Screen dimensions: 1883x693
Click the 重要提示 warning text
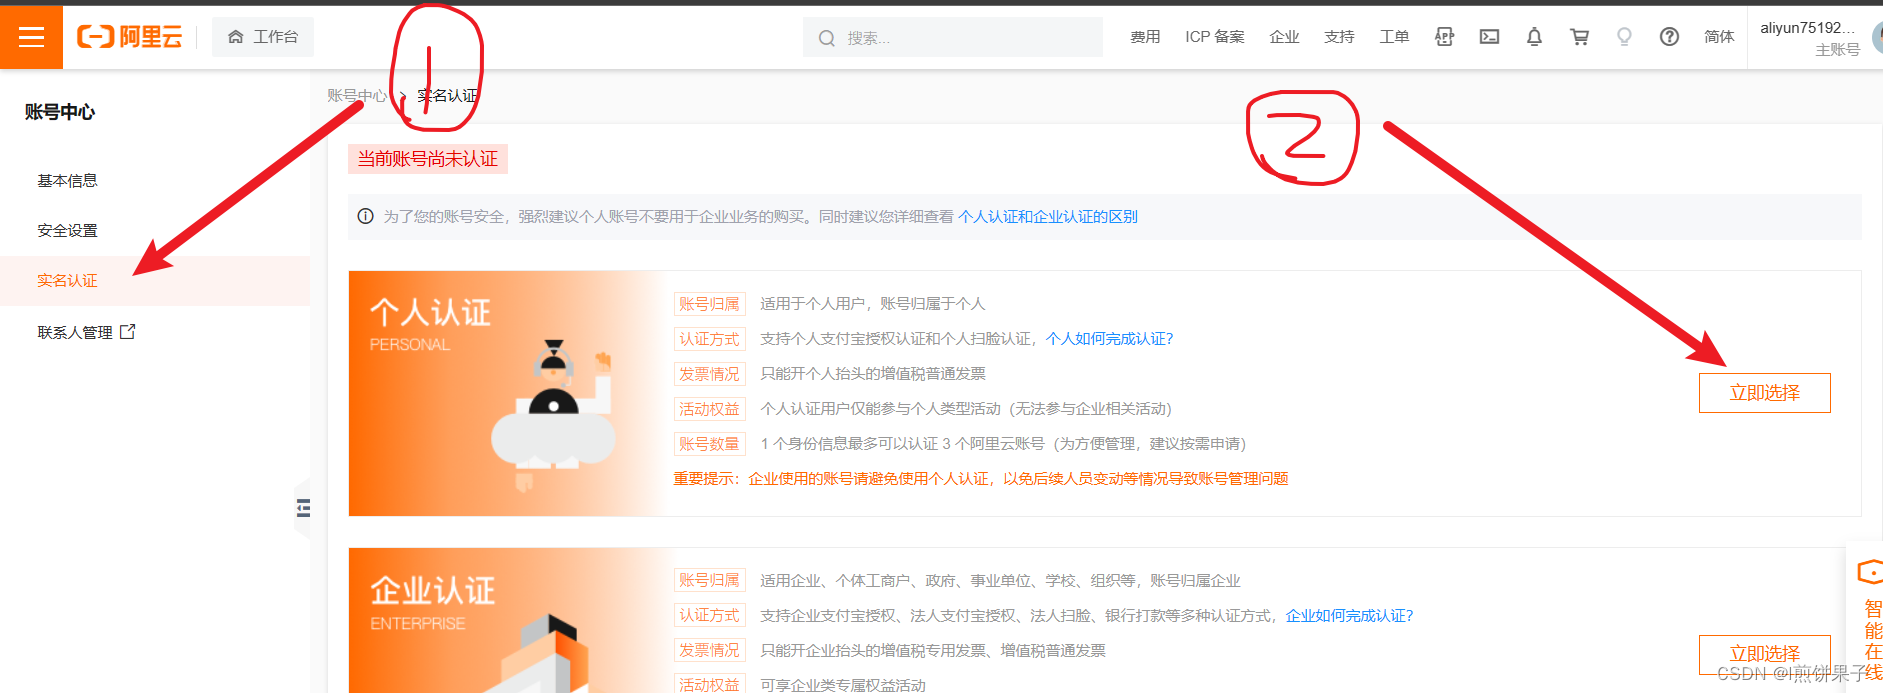[x=980, y=479]
